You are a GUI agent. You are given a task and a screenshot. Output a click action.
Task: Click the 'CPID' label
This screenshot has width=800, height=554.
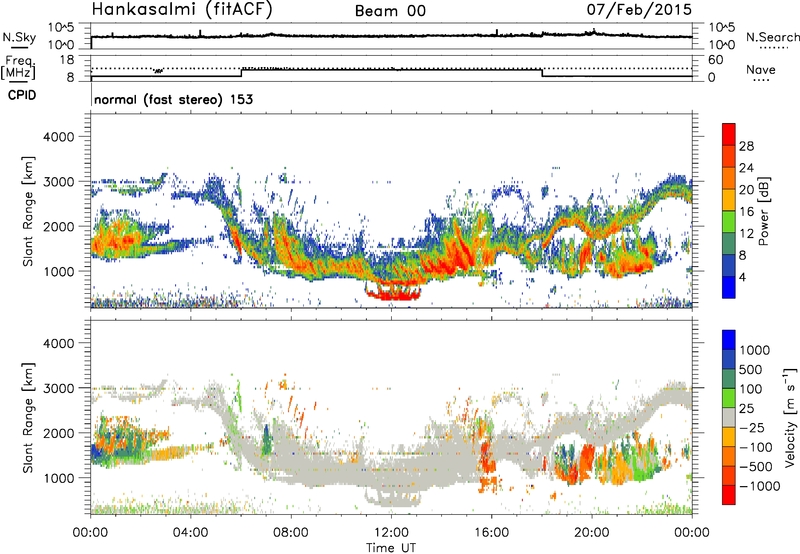point(22,95)
